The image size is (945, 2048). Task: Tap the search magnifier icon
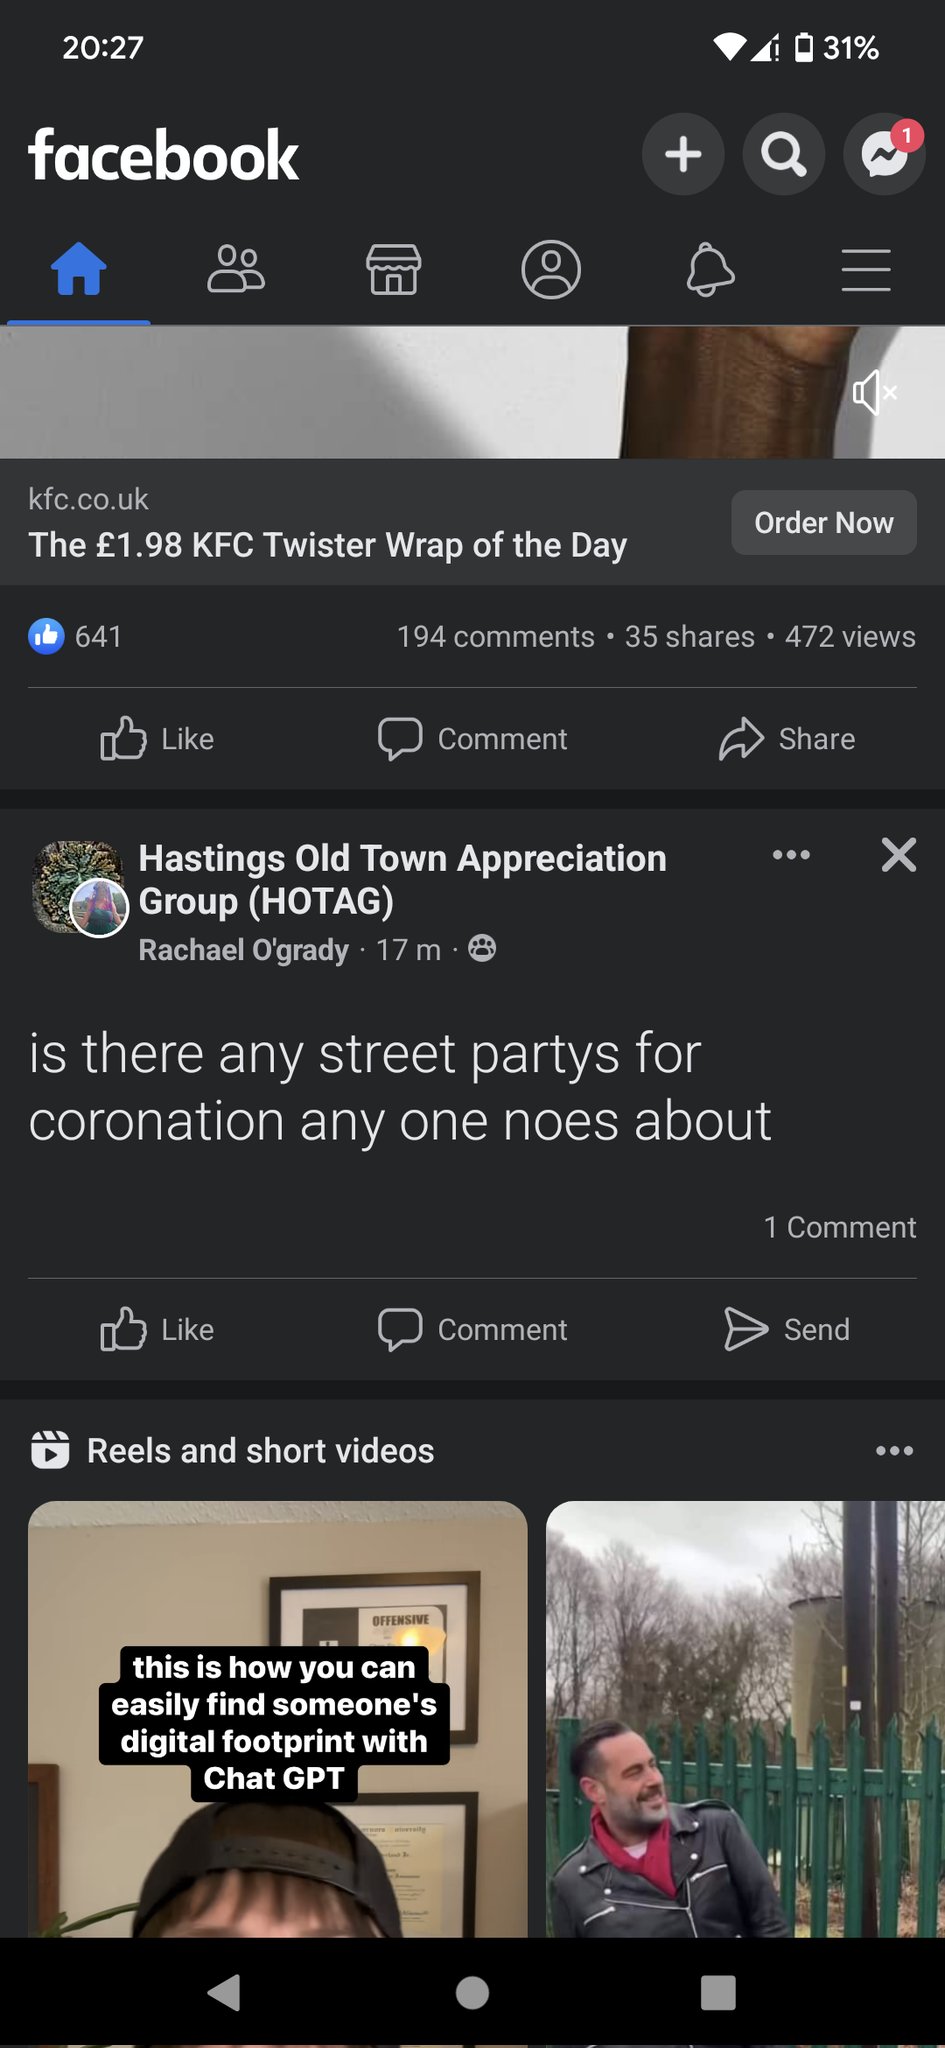[783, 155]
